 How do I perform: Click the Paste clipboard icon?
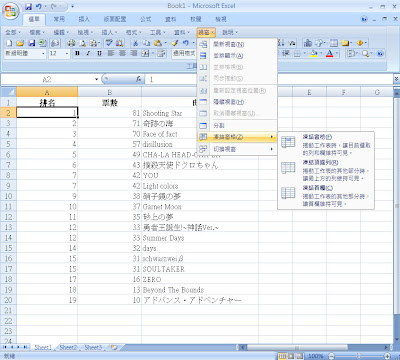pyautogui.click(x=158, y=43)
